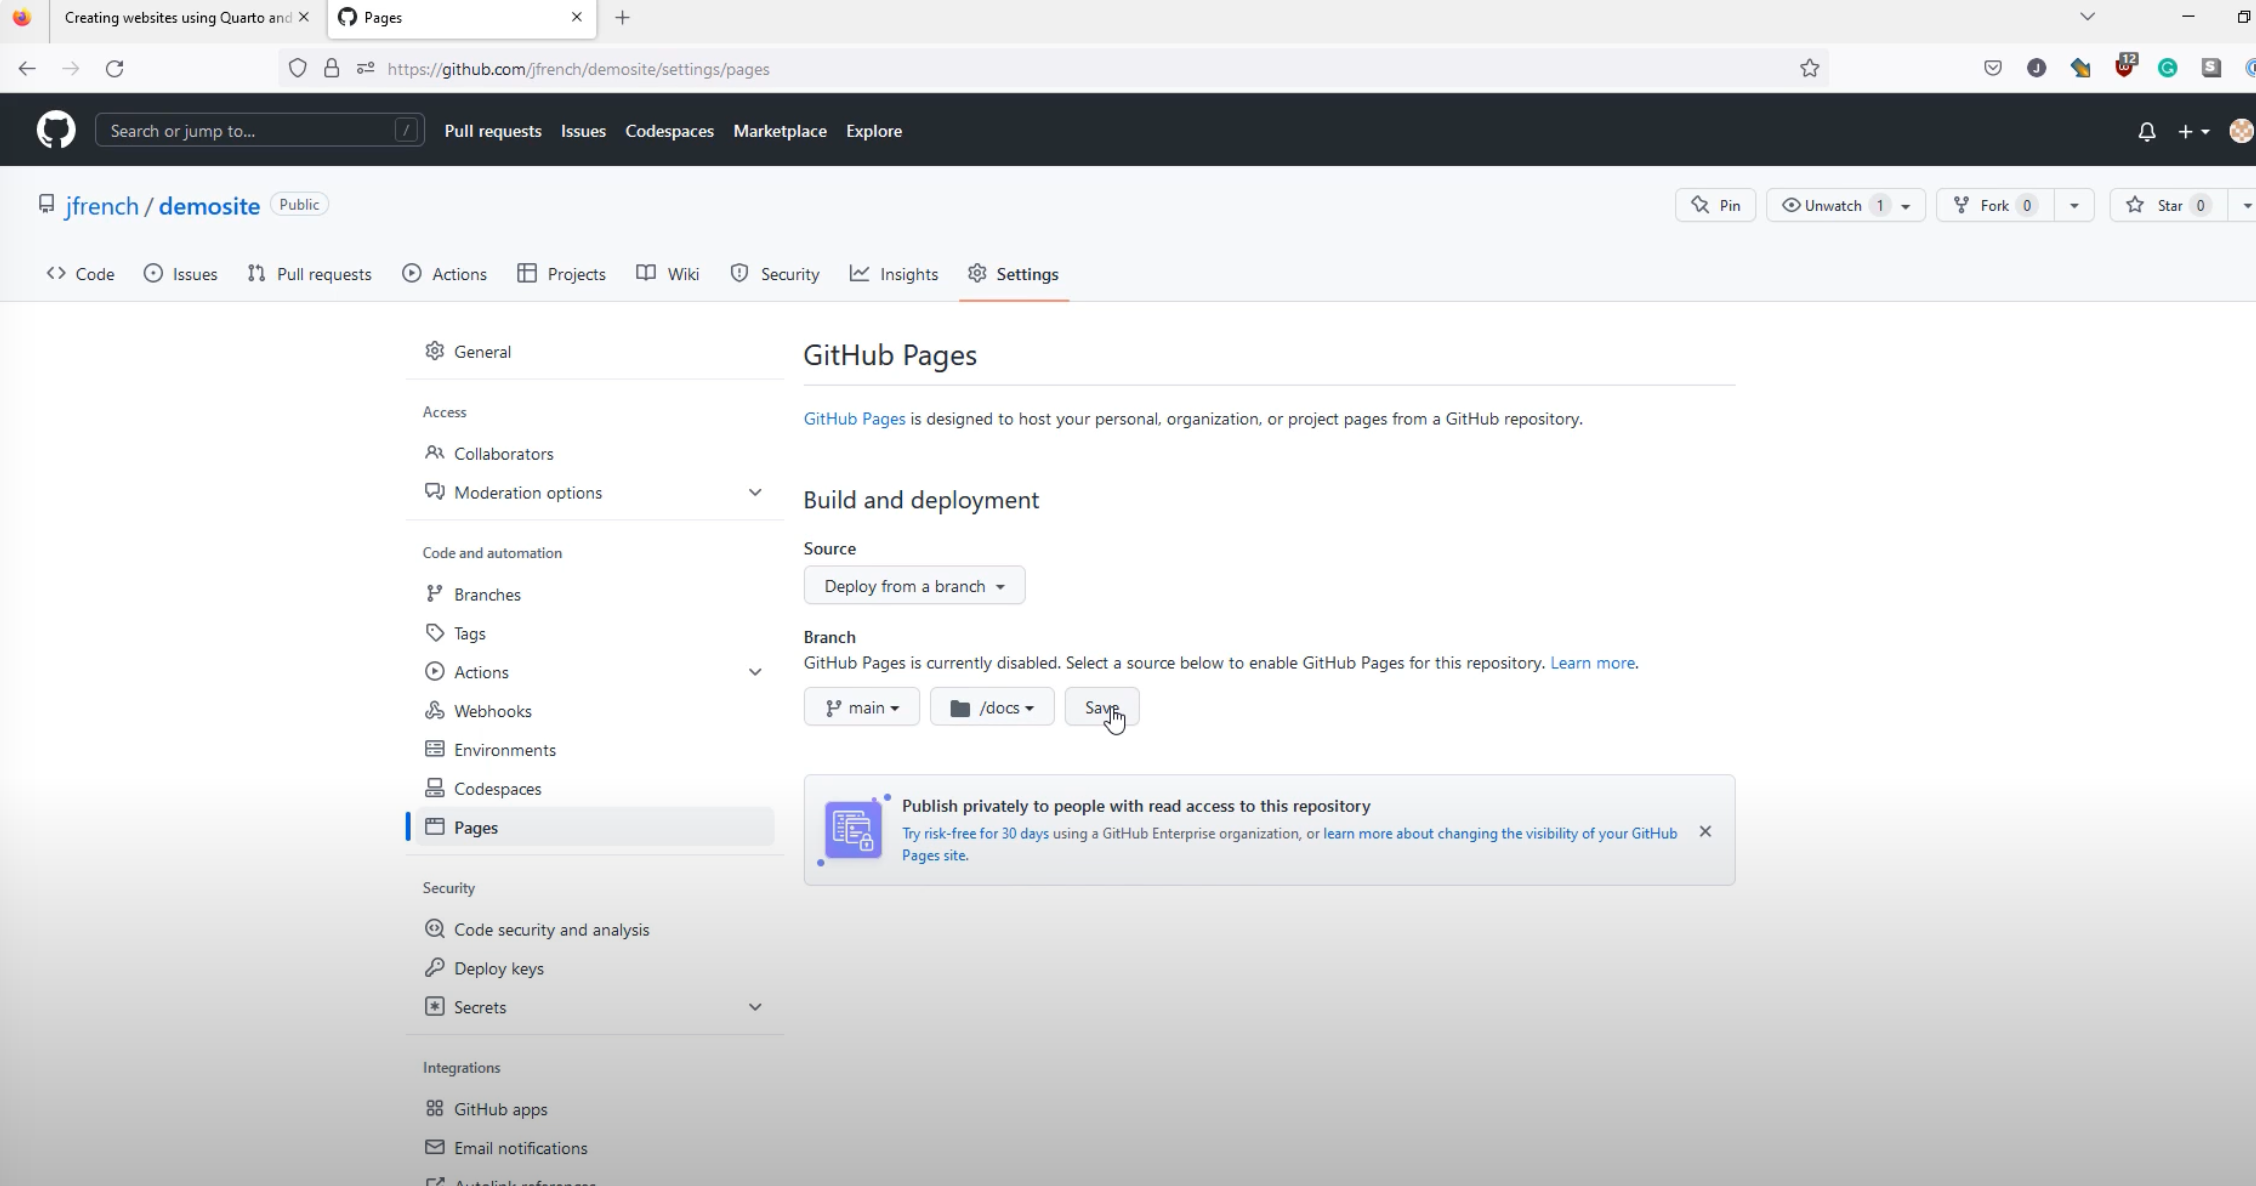
Task: Open Pull requests repository tab
Action: coord(309,274)
